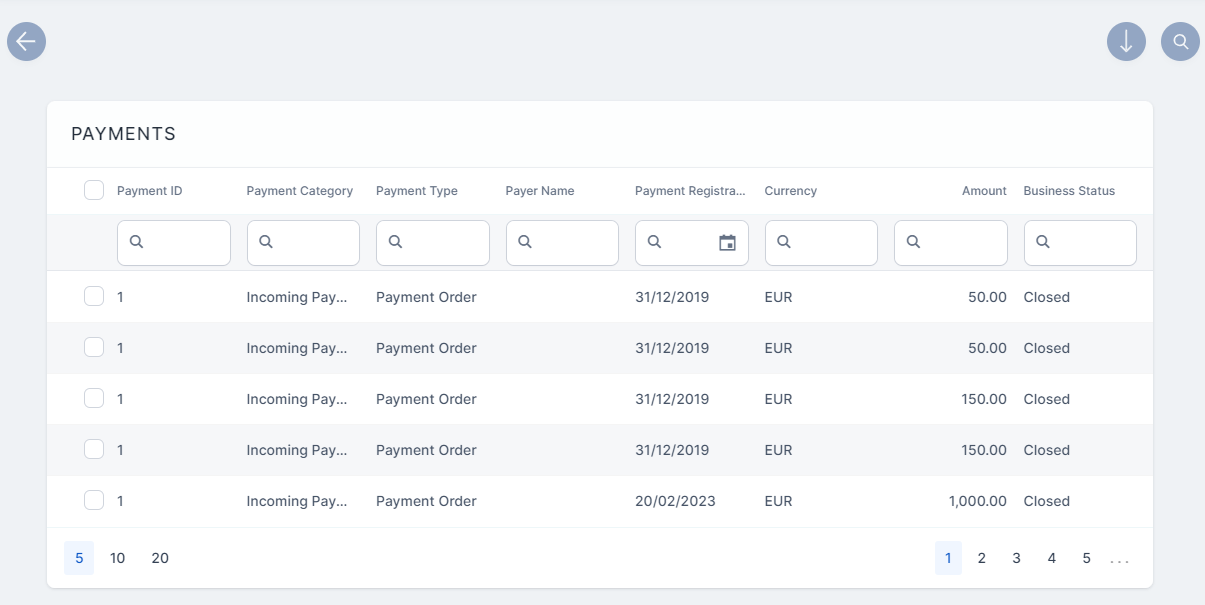
Task: Click the back arrow icon
Action: pyautogui.click(x=27, y=42)
